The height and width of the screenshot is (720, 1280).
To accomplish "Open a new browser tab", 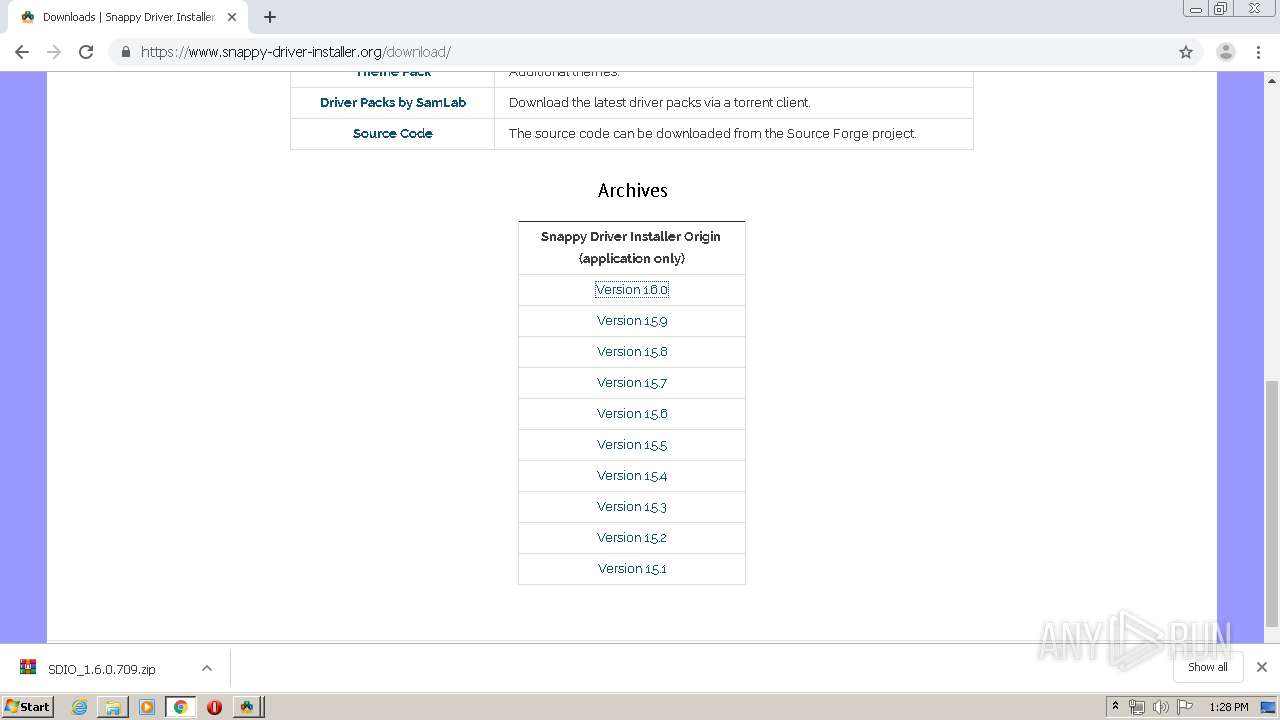I will [x=270, y=17].
